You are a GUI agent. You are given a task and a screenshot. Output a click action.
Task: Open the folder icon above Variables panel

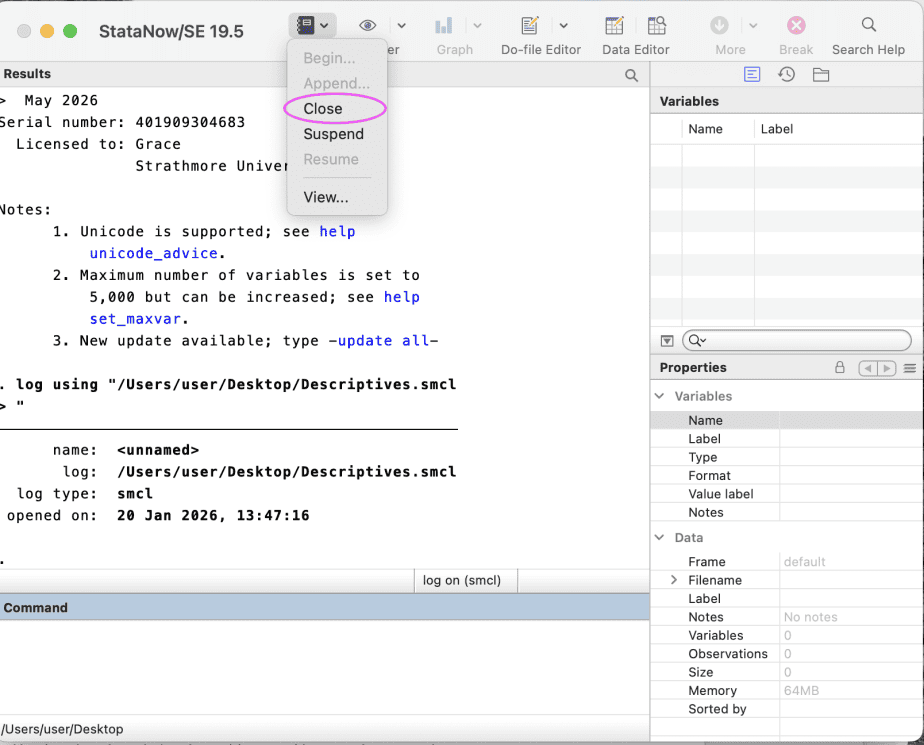coord(821,75)
